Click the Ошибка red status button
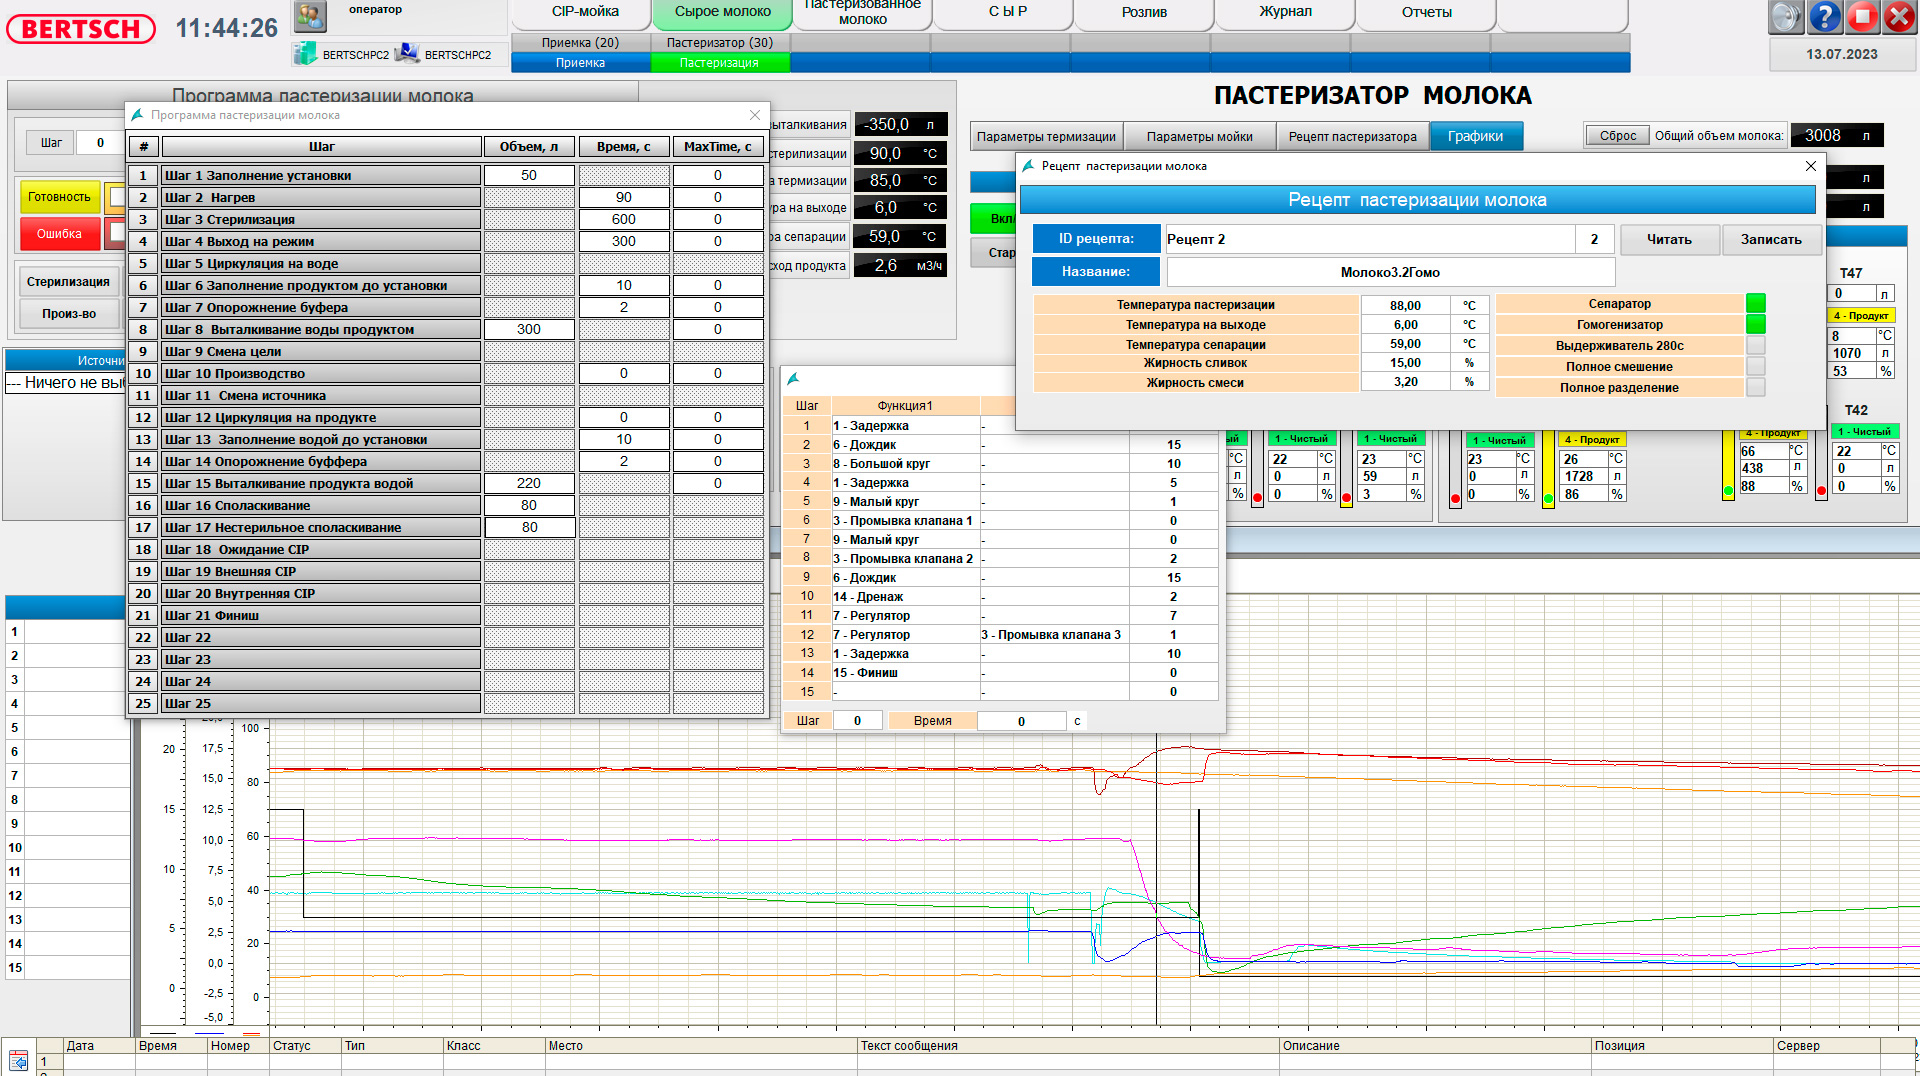This screenshot has height=1076, width=1920. coord(59,234)
